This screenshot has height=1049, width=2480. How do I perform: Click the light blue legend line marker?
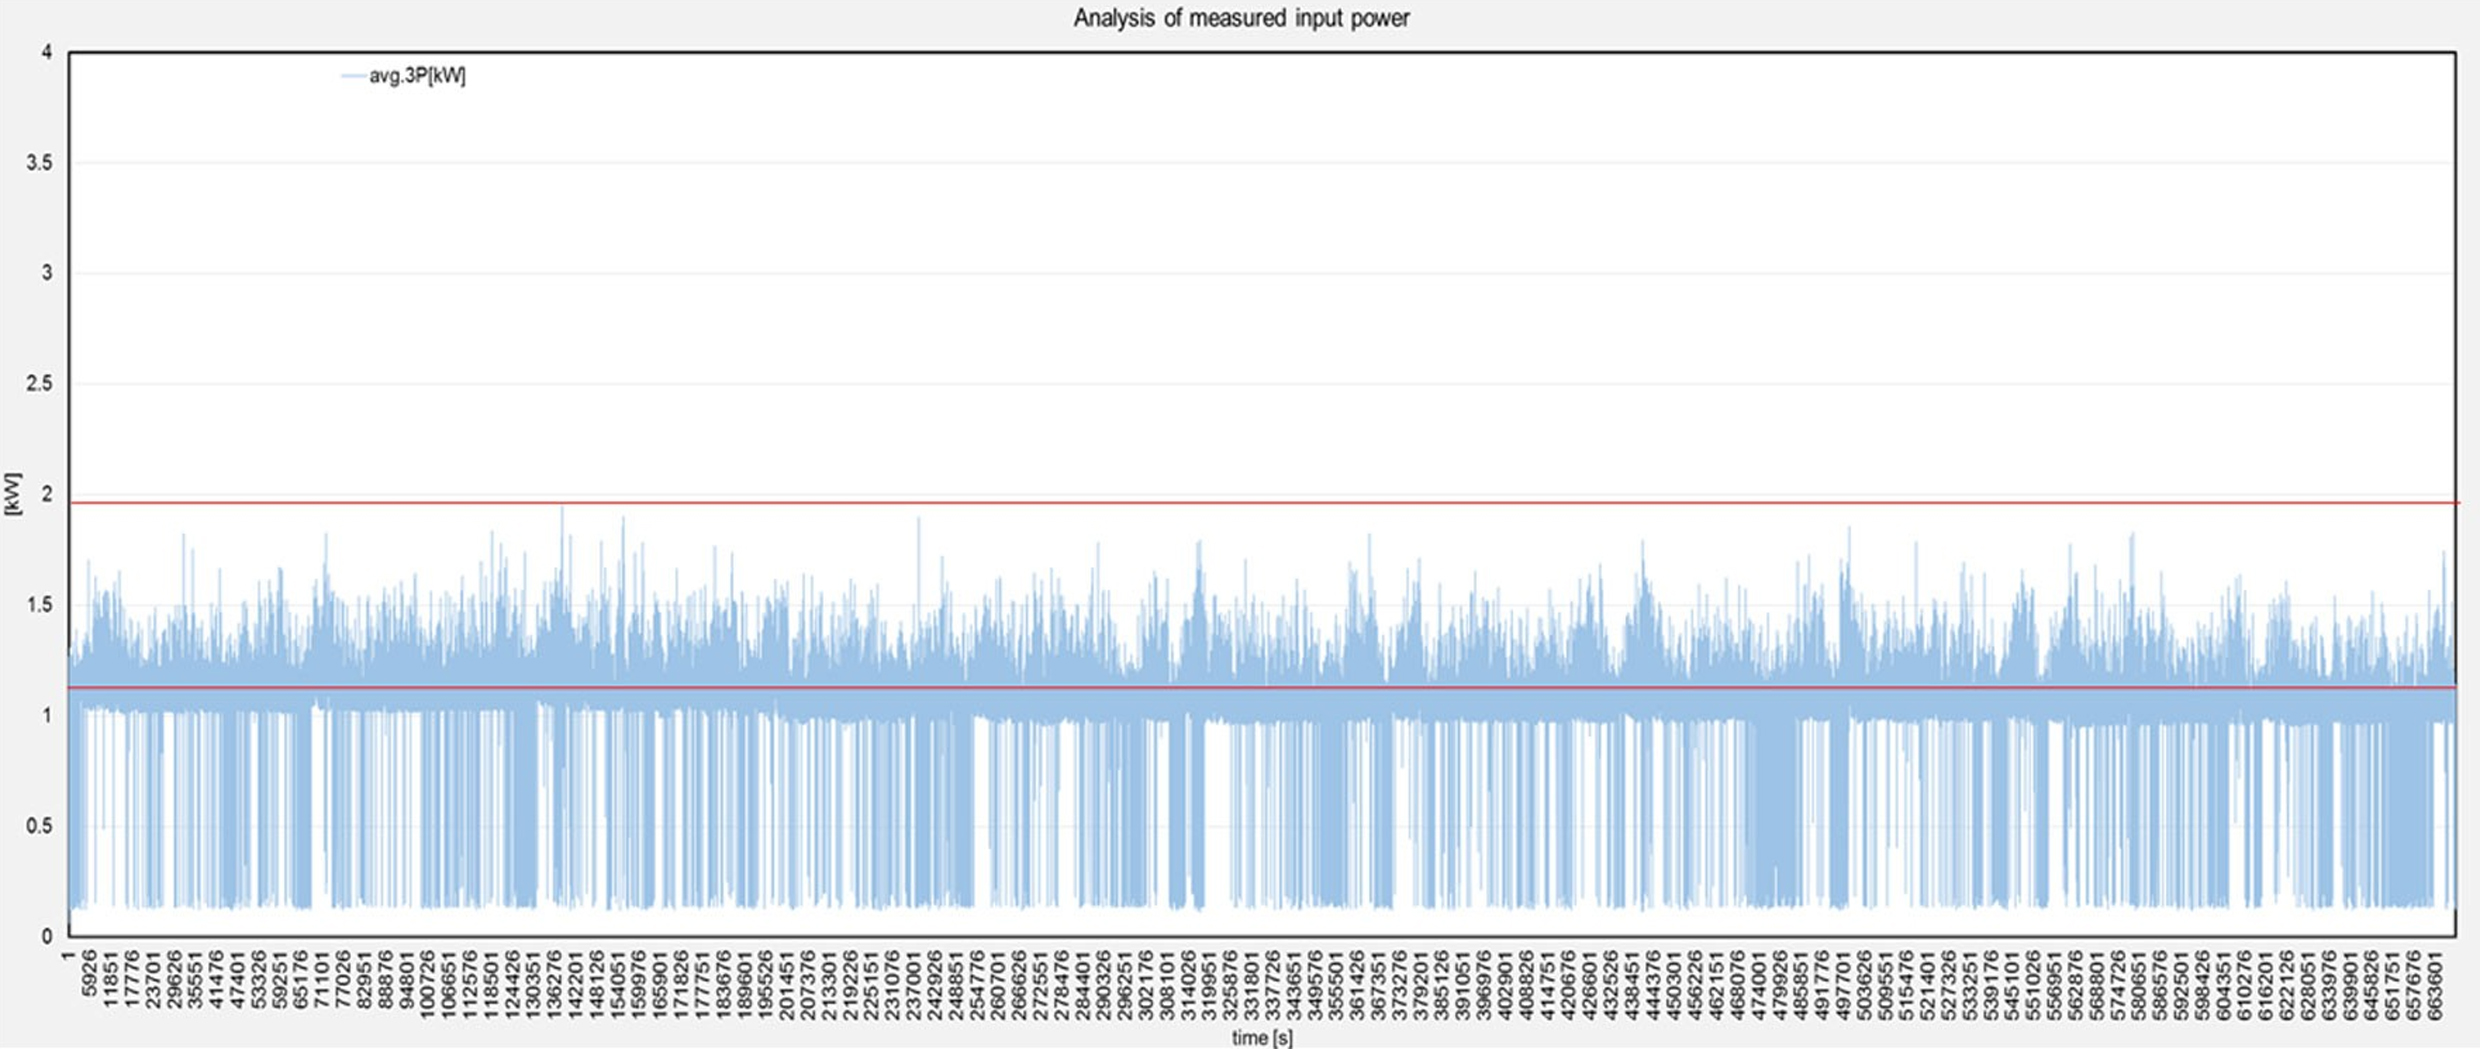pyautogui.click(x=353, y=76)
